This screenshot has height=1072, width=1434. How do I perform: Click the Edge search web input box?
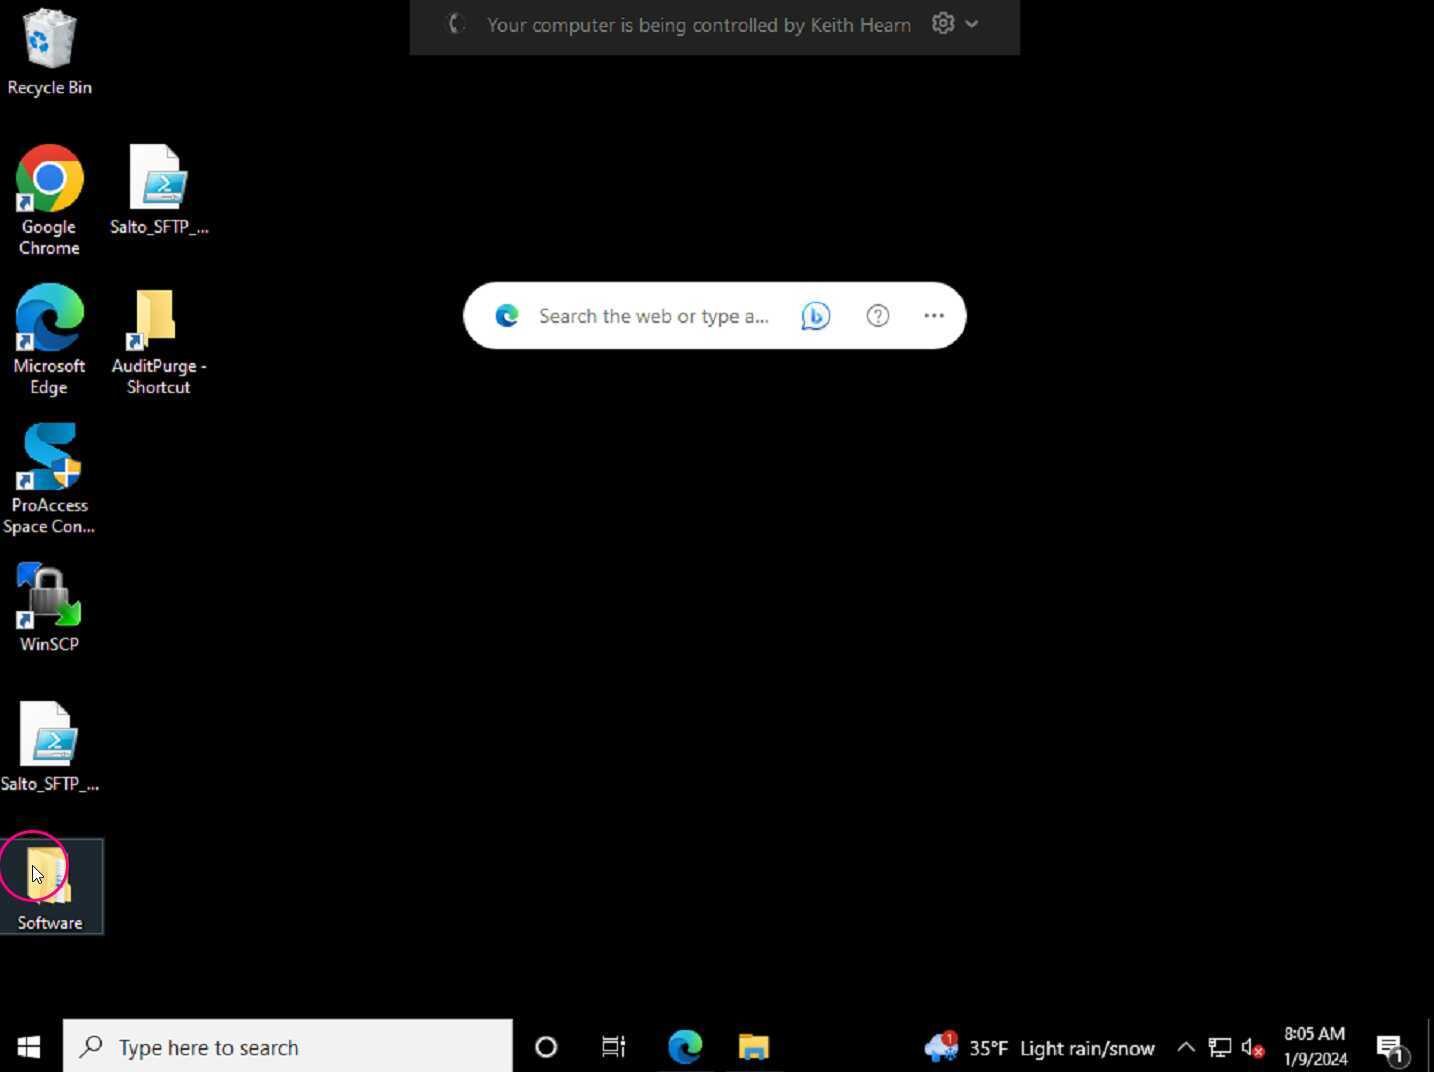[x=653, y=316]
